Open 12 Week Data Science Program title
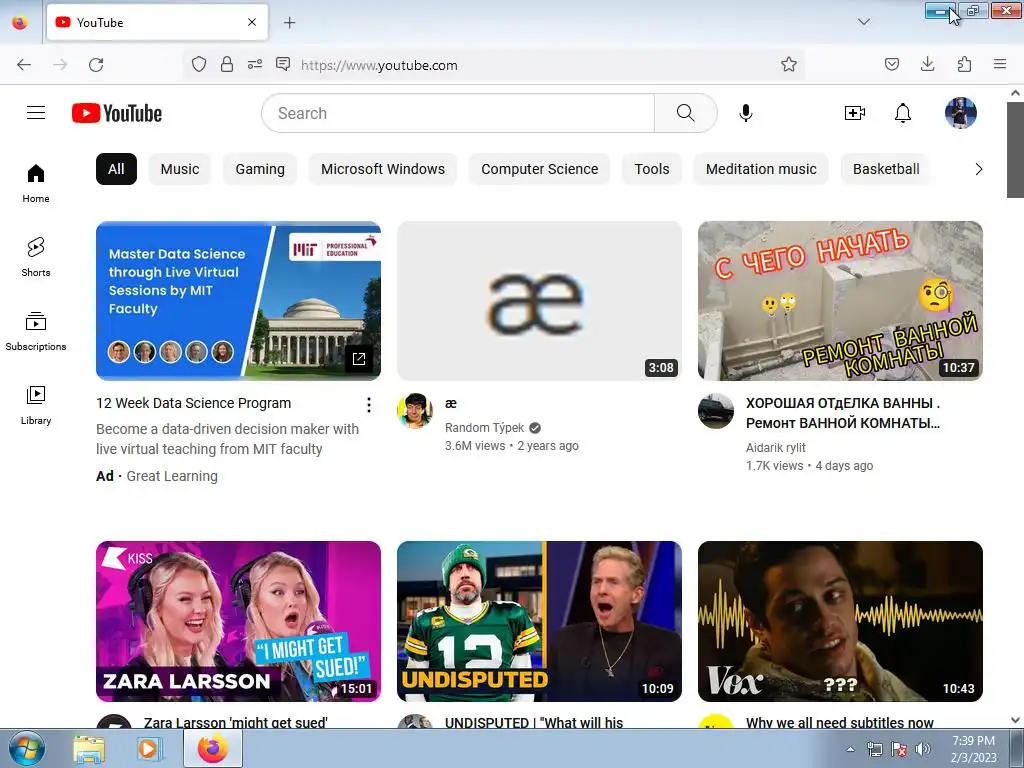This screenshot has width=1024, height=768. (193, 404)
